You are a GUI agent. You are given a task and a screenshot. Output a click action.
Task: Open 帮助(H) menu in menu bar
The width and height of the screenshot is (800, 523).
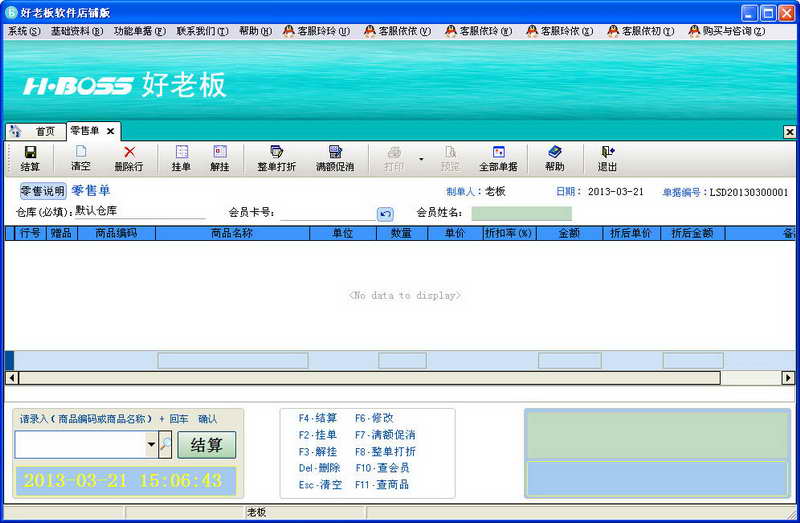(256, 31)
